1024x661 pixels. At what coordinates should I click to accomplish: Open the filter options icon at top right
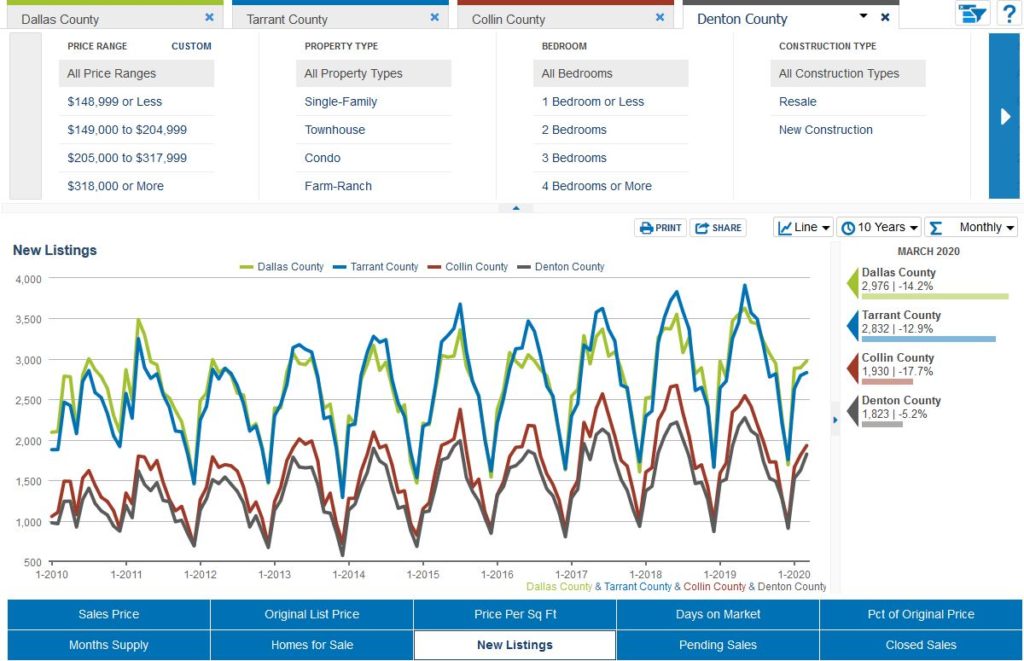pyautogui.click(x=971, y=14)
